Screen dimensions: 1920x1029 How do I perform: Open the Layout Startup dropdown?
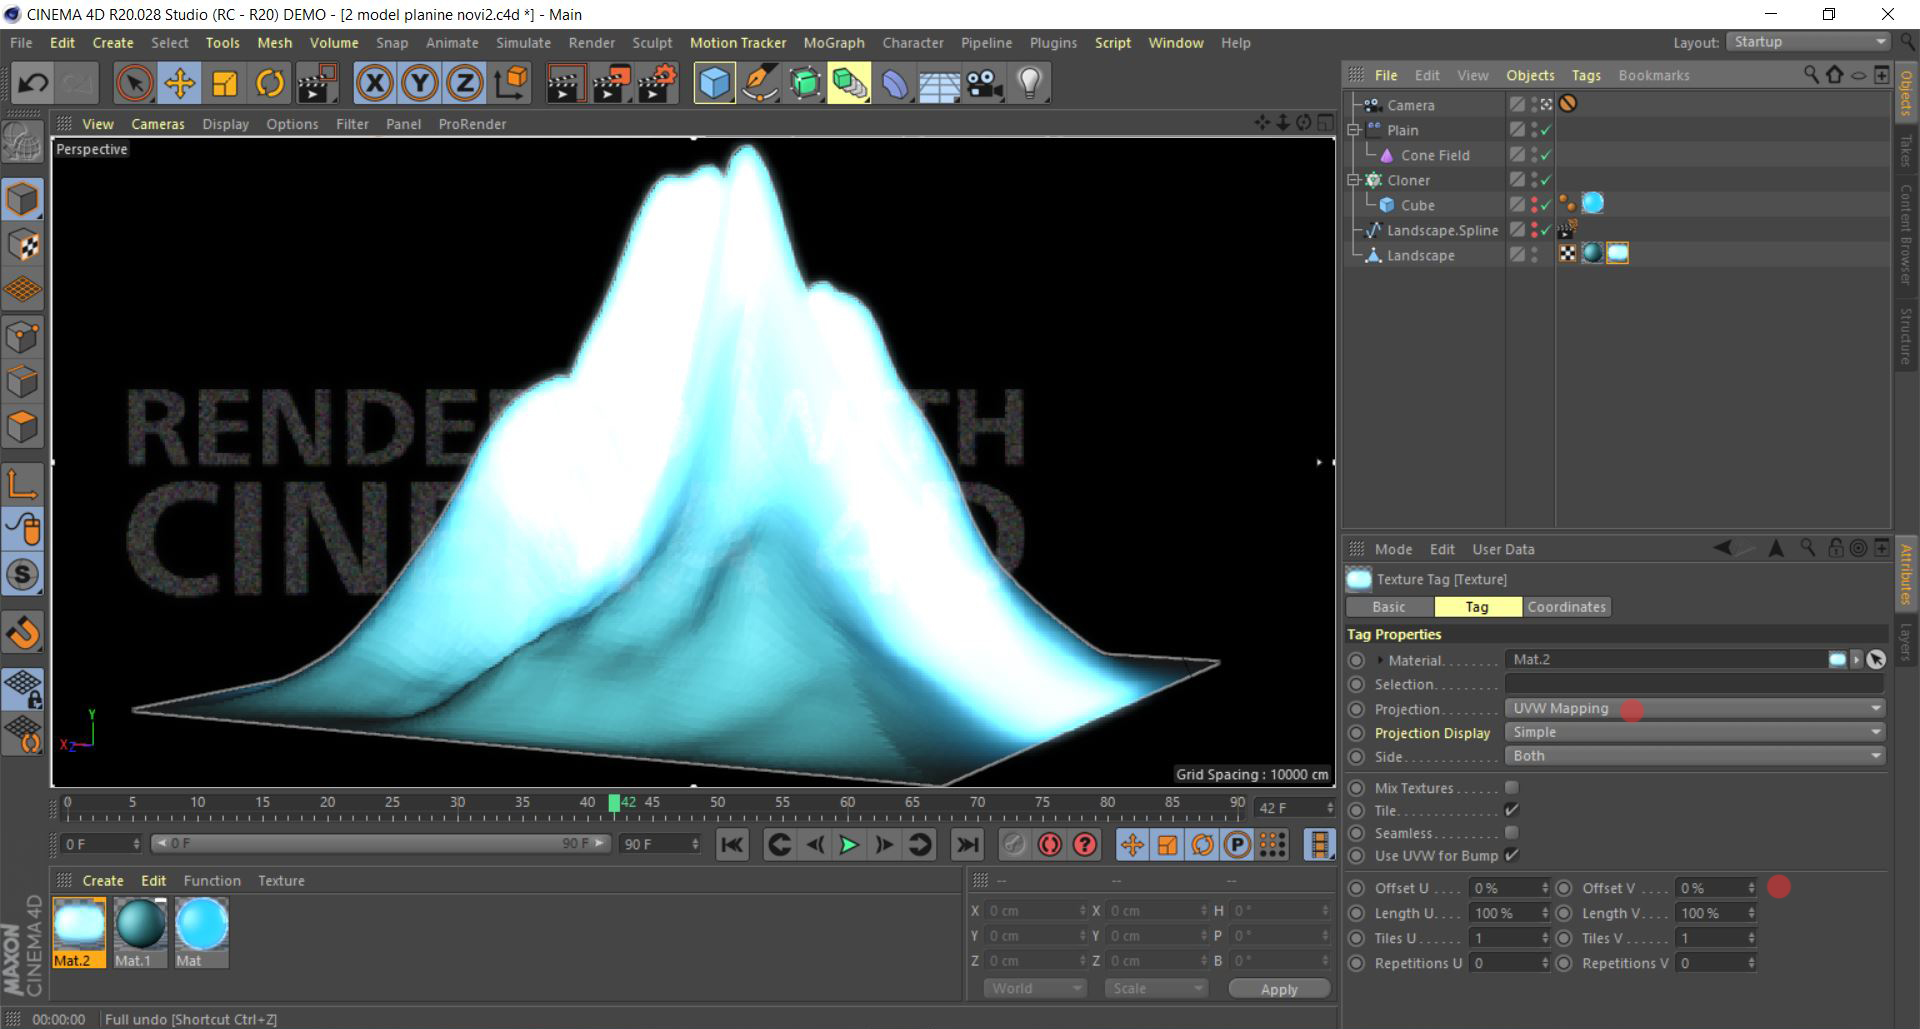pos(1808,42)
